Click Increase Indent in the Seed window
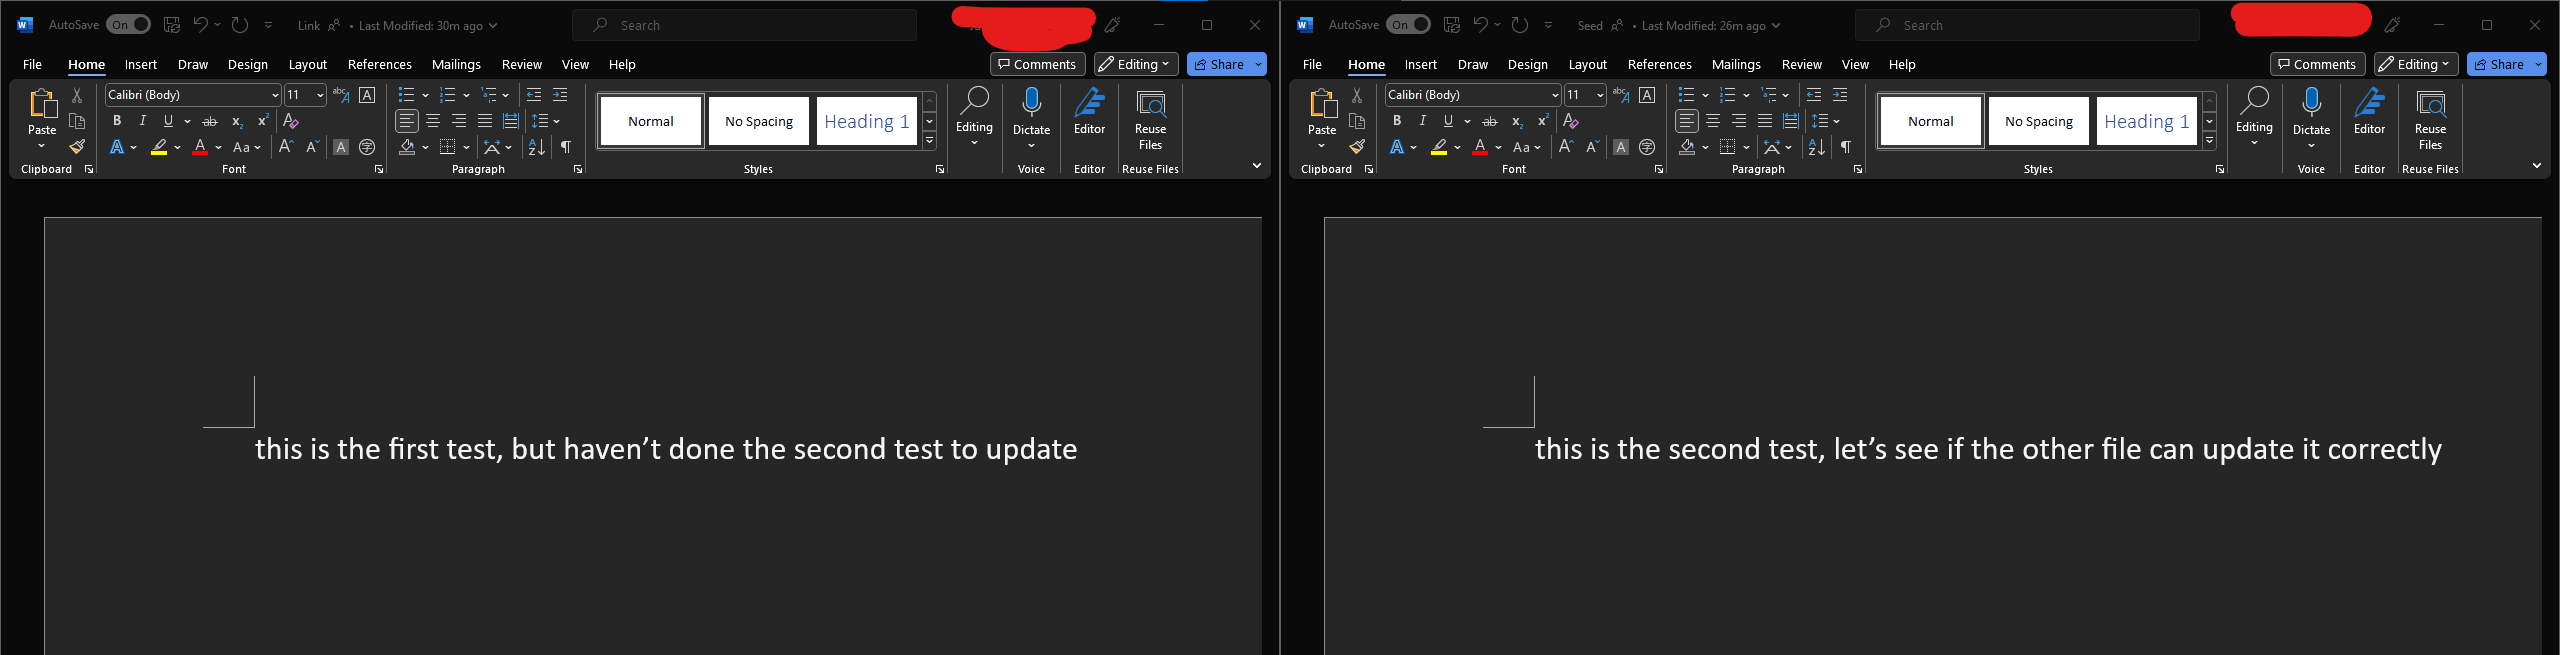This screenshot has width=2560, height=655. point(1840,95)
